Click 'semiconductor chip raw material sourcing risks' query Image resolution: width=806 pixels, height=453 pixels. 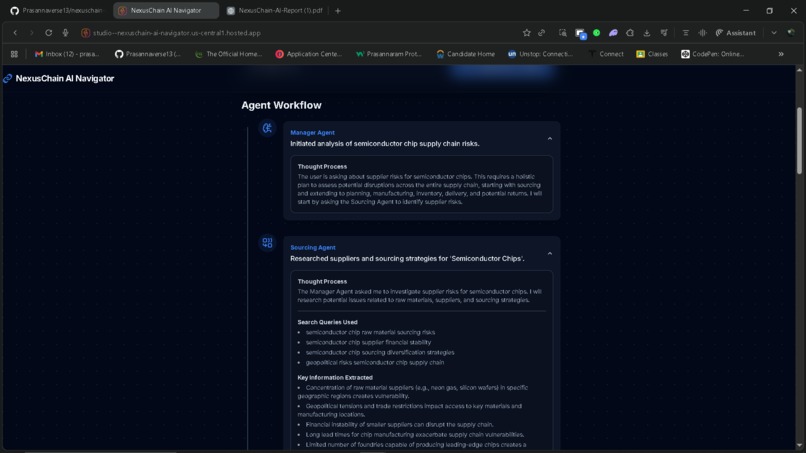(x=370, y=332)
